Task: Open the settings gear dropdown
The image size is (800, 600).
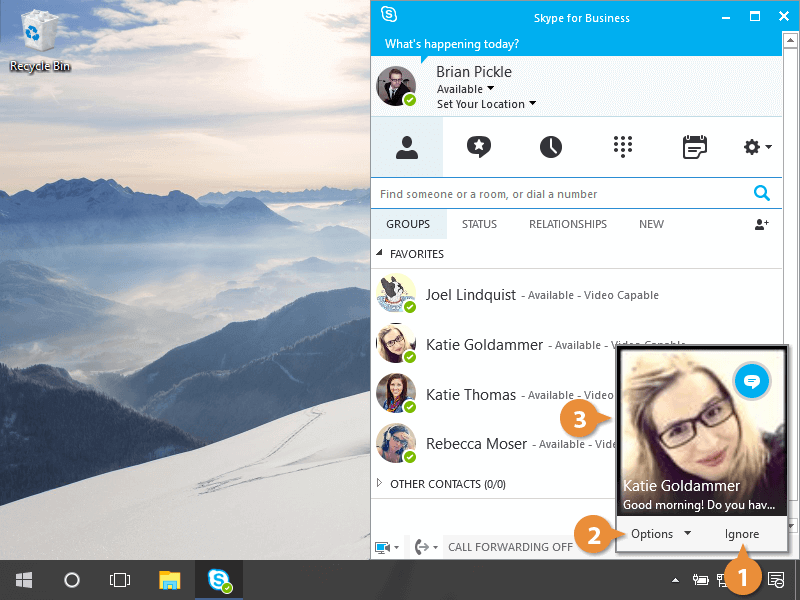Action: click(757, 147)
